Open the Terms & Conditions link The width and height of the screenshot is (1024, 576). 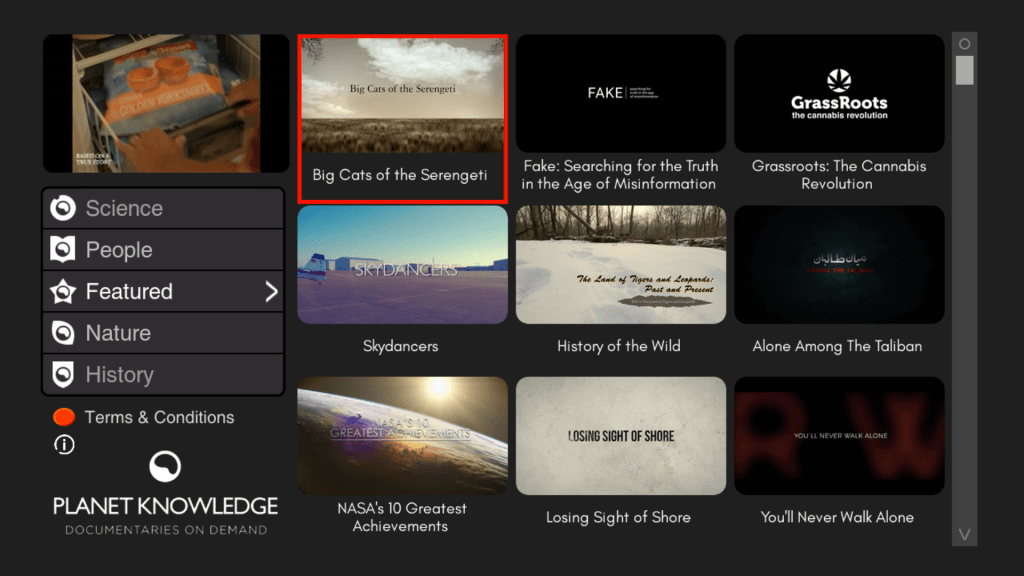[x=159, y=417]
